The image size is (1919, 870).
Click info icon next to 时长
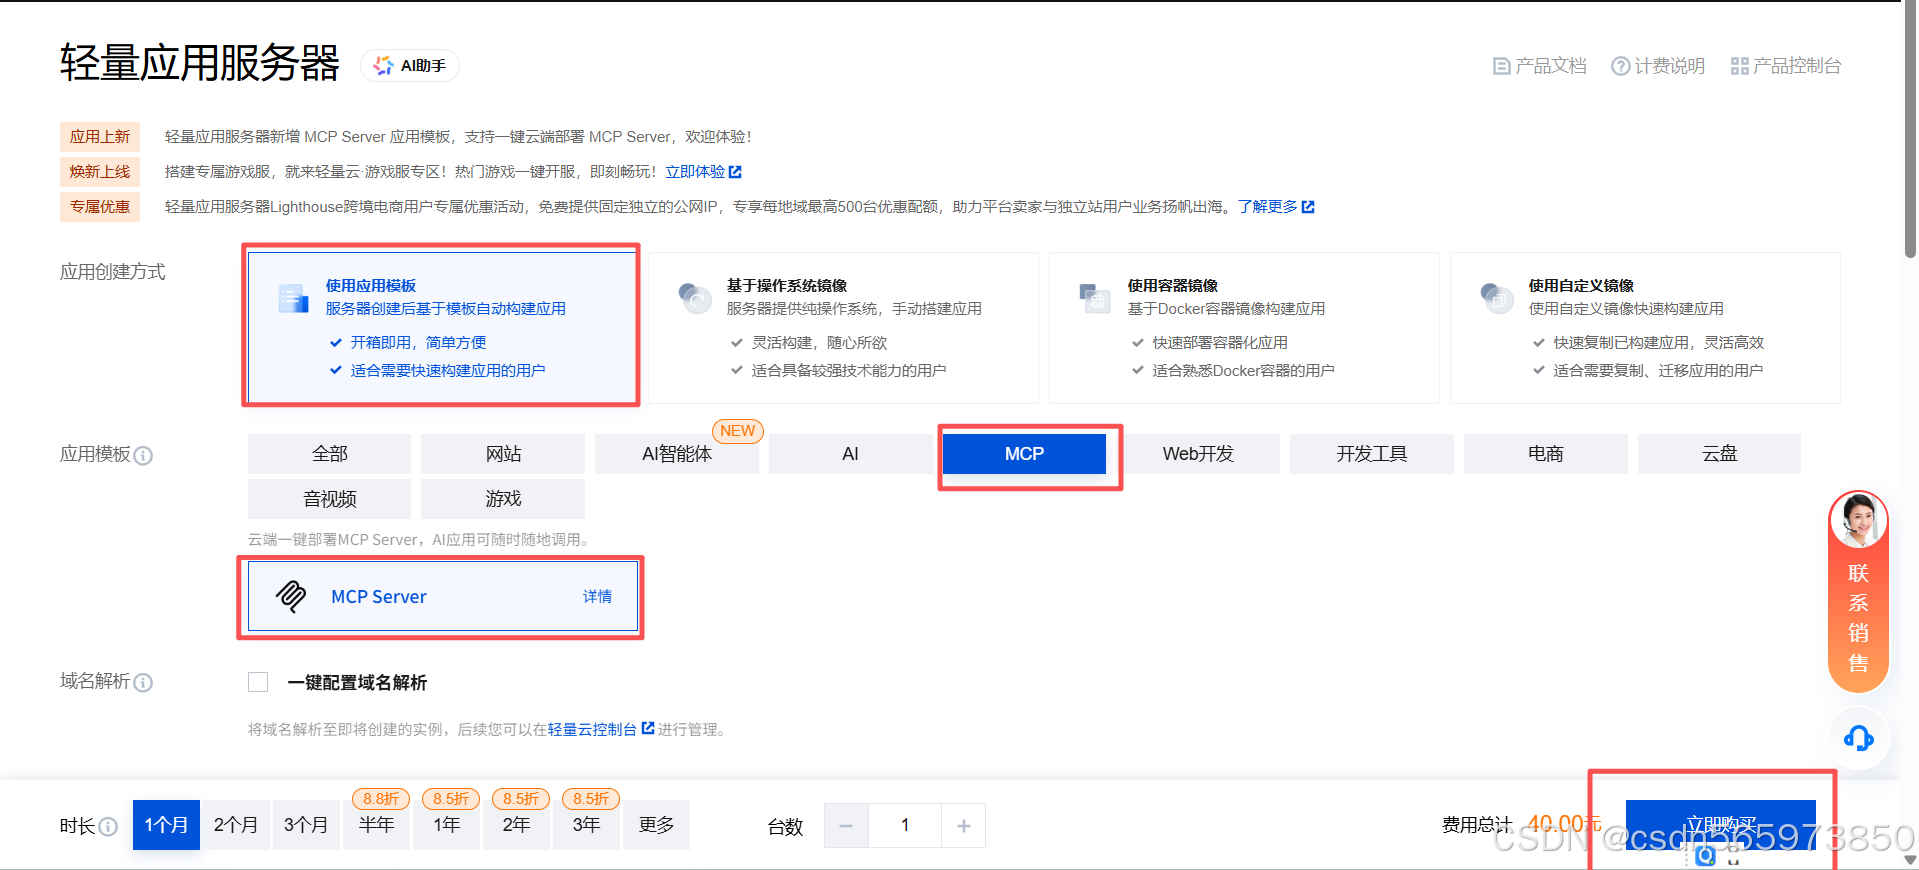pos(108,827)
